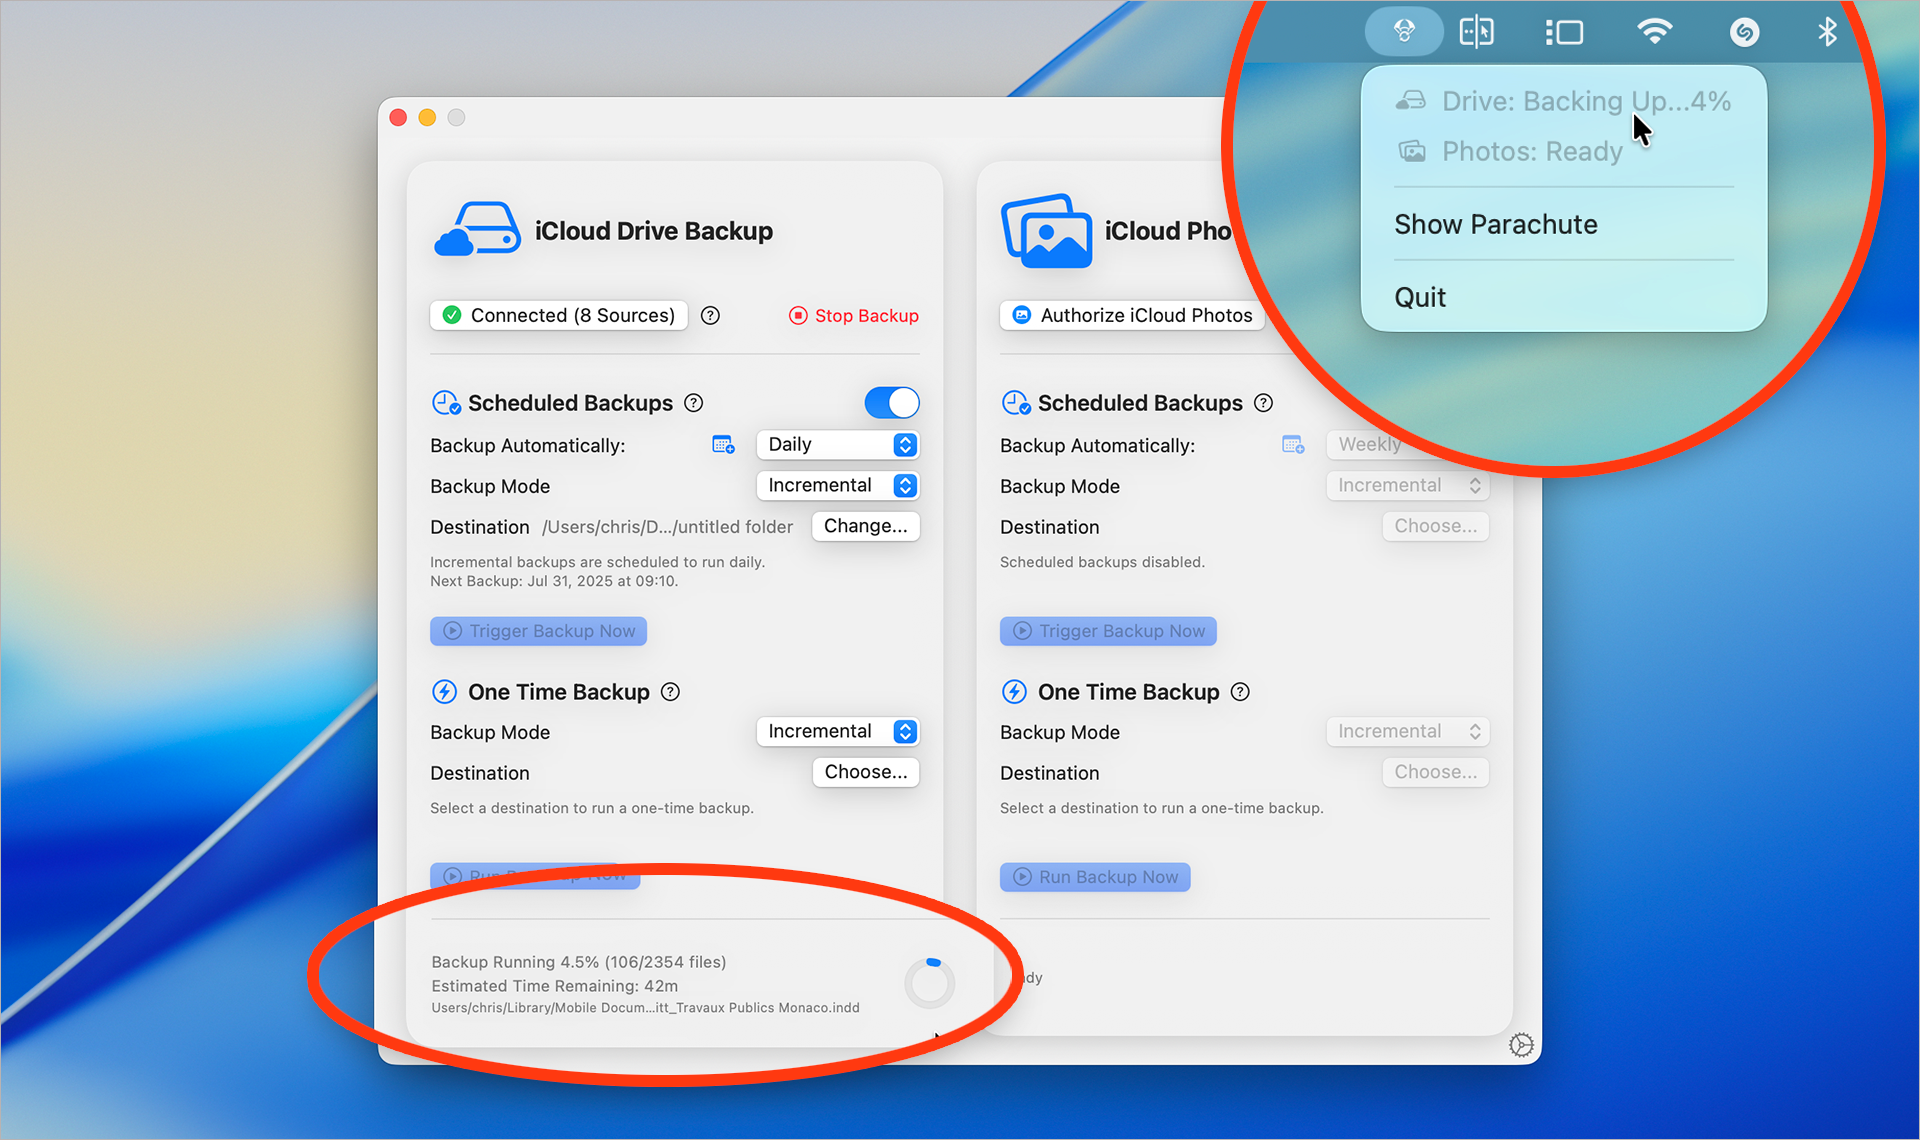Select Drive: Backing Up status menu item
Screen dimensions: 1920x1140
pos(1564,101)
